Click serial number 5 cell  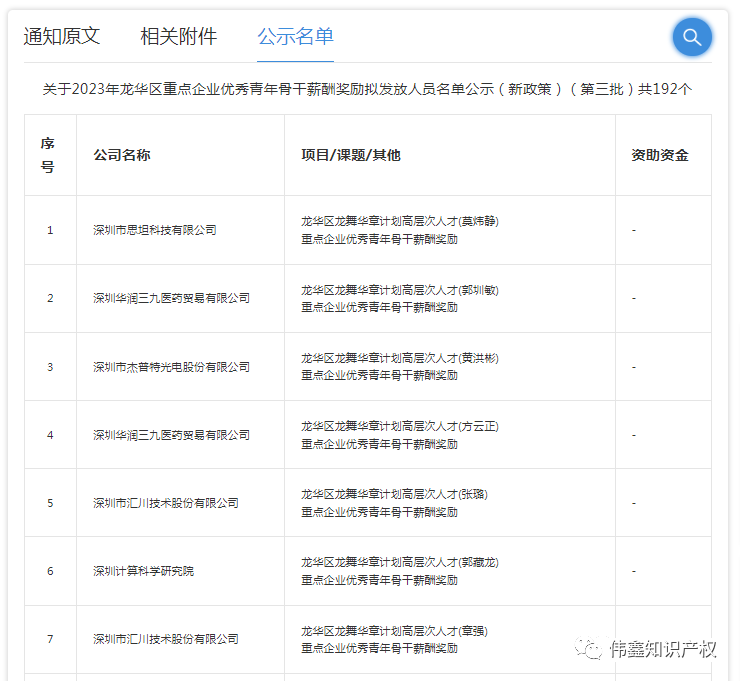coord(50,503)
